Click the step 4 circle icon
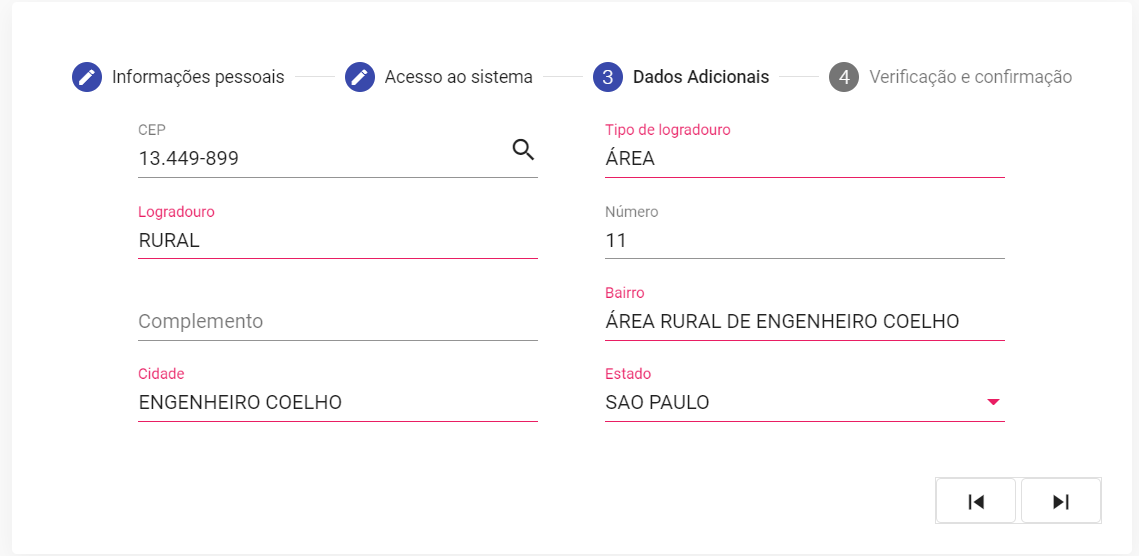 844,77
